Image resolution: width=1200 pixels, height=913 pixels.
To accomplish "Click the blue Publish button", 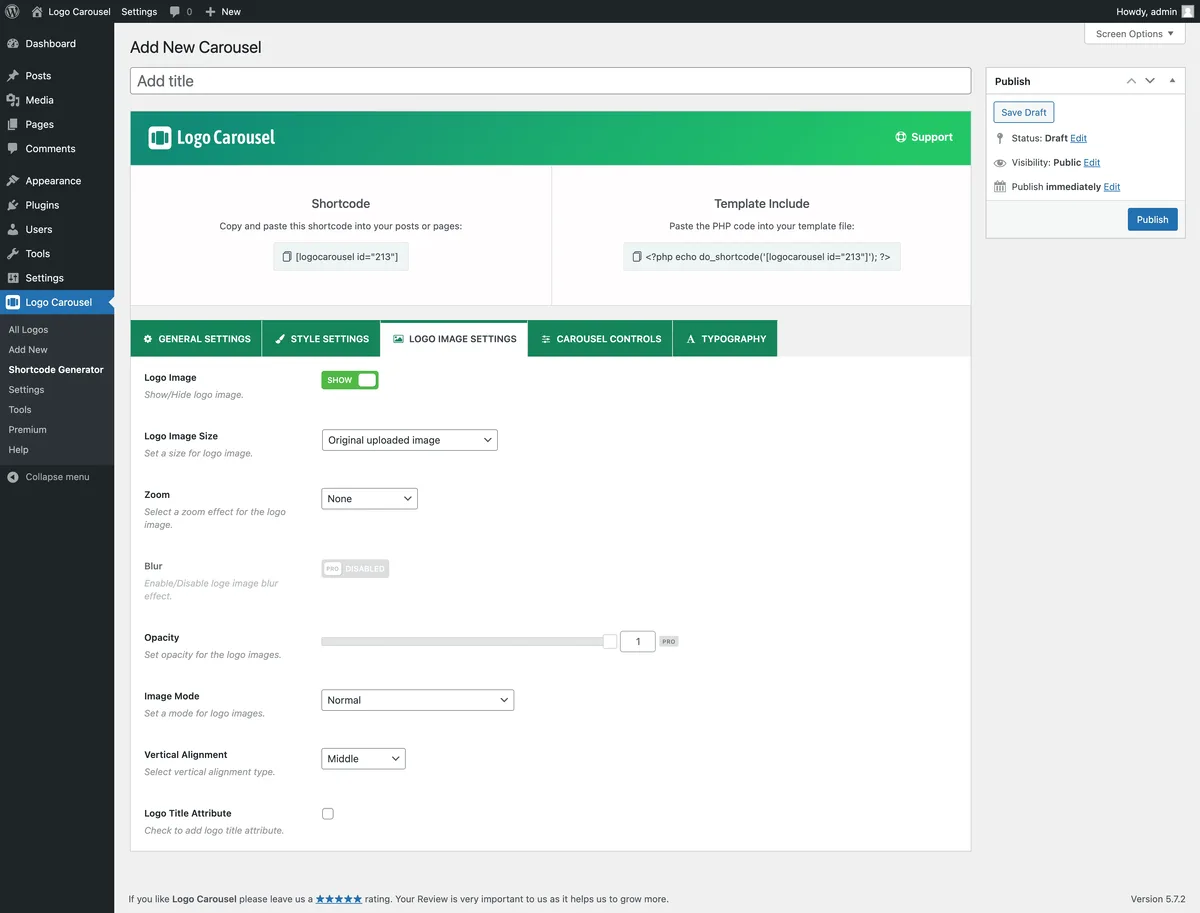I will click(1152, 220).
